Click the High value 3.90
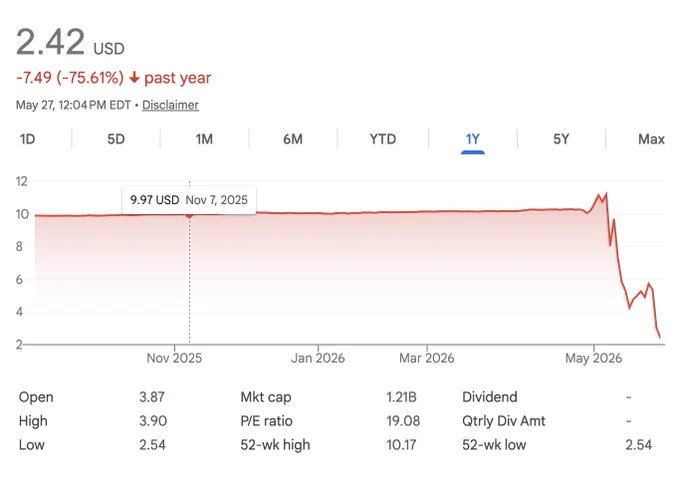 pyautogui.click(x=153, y=421)
